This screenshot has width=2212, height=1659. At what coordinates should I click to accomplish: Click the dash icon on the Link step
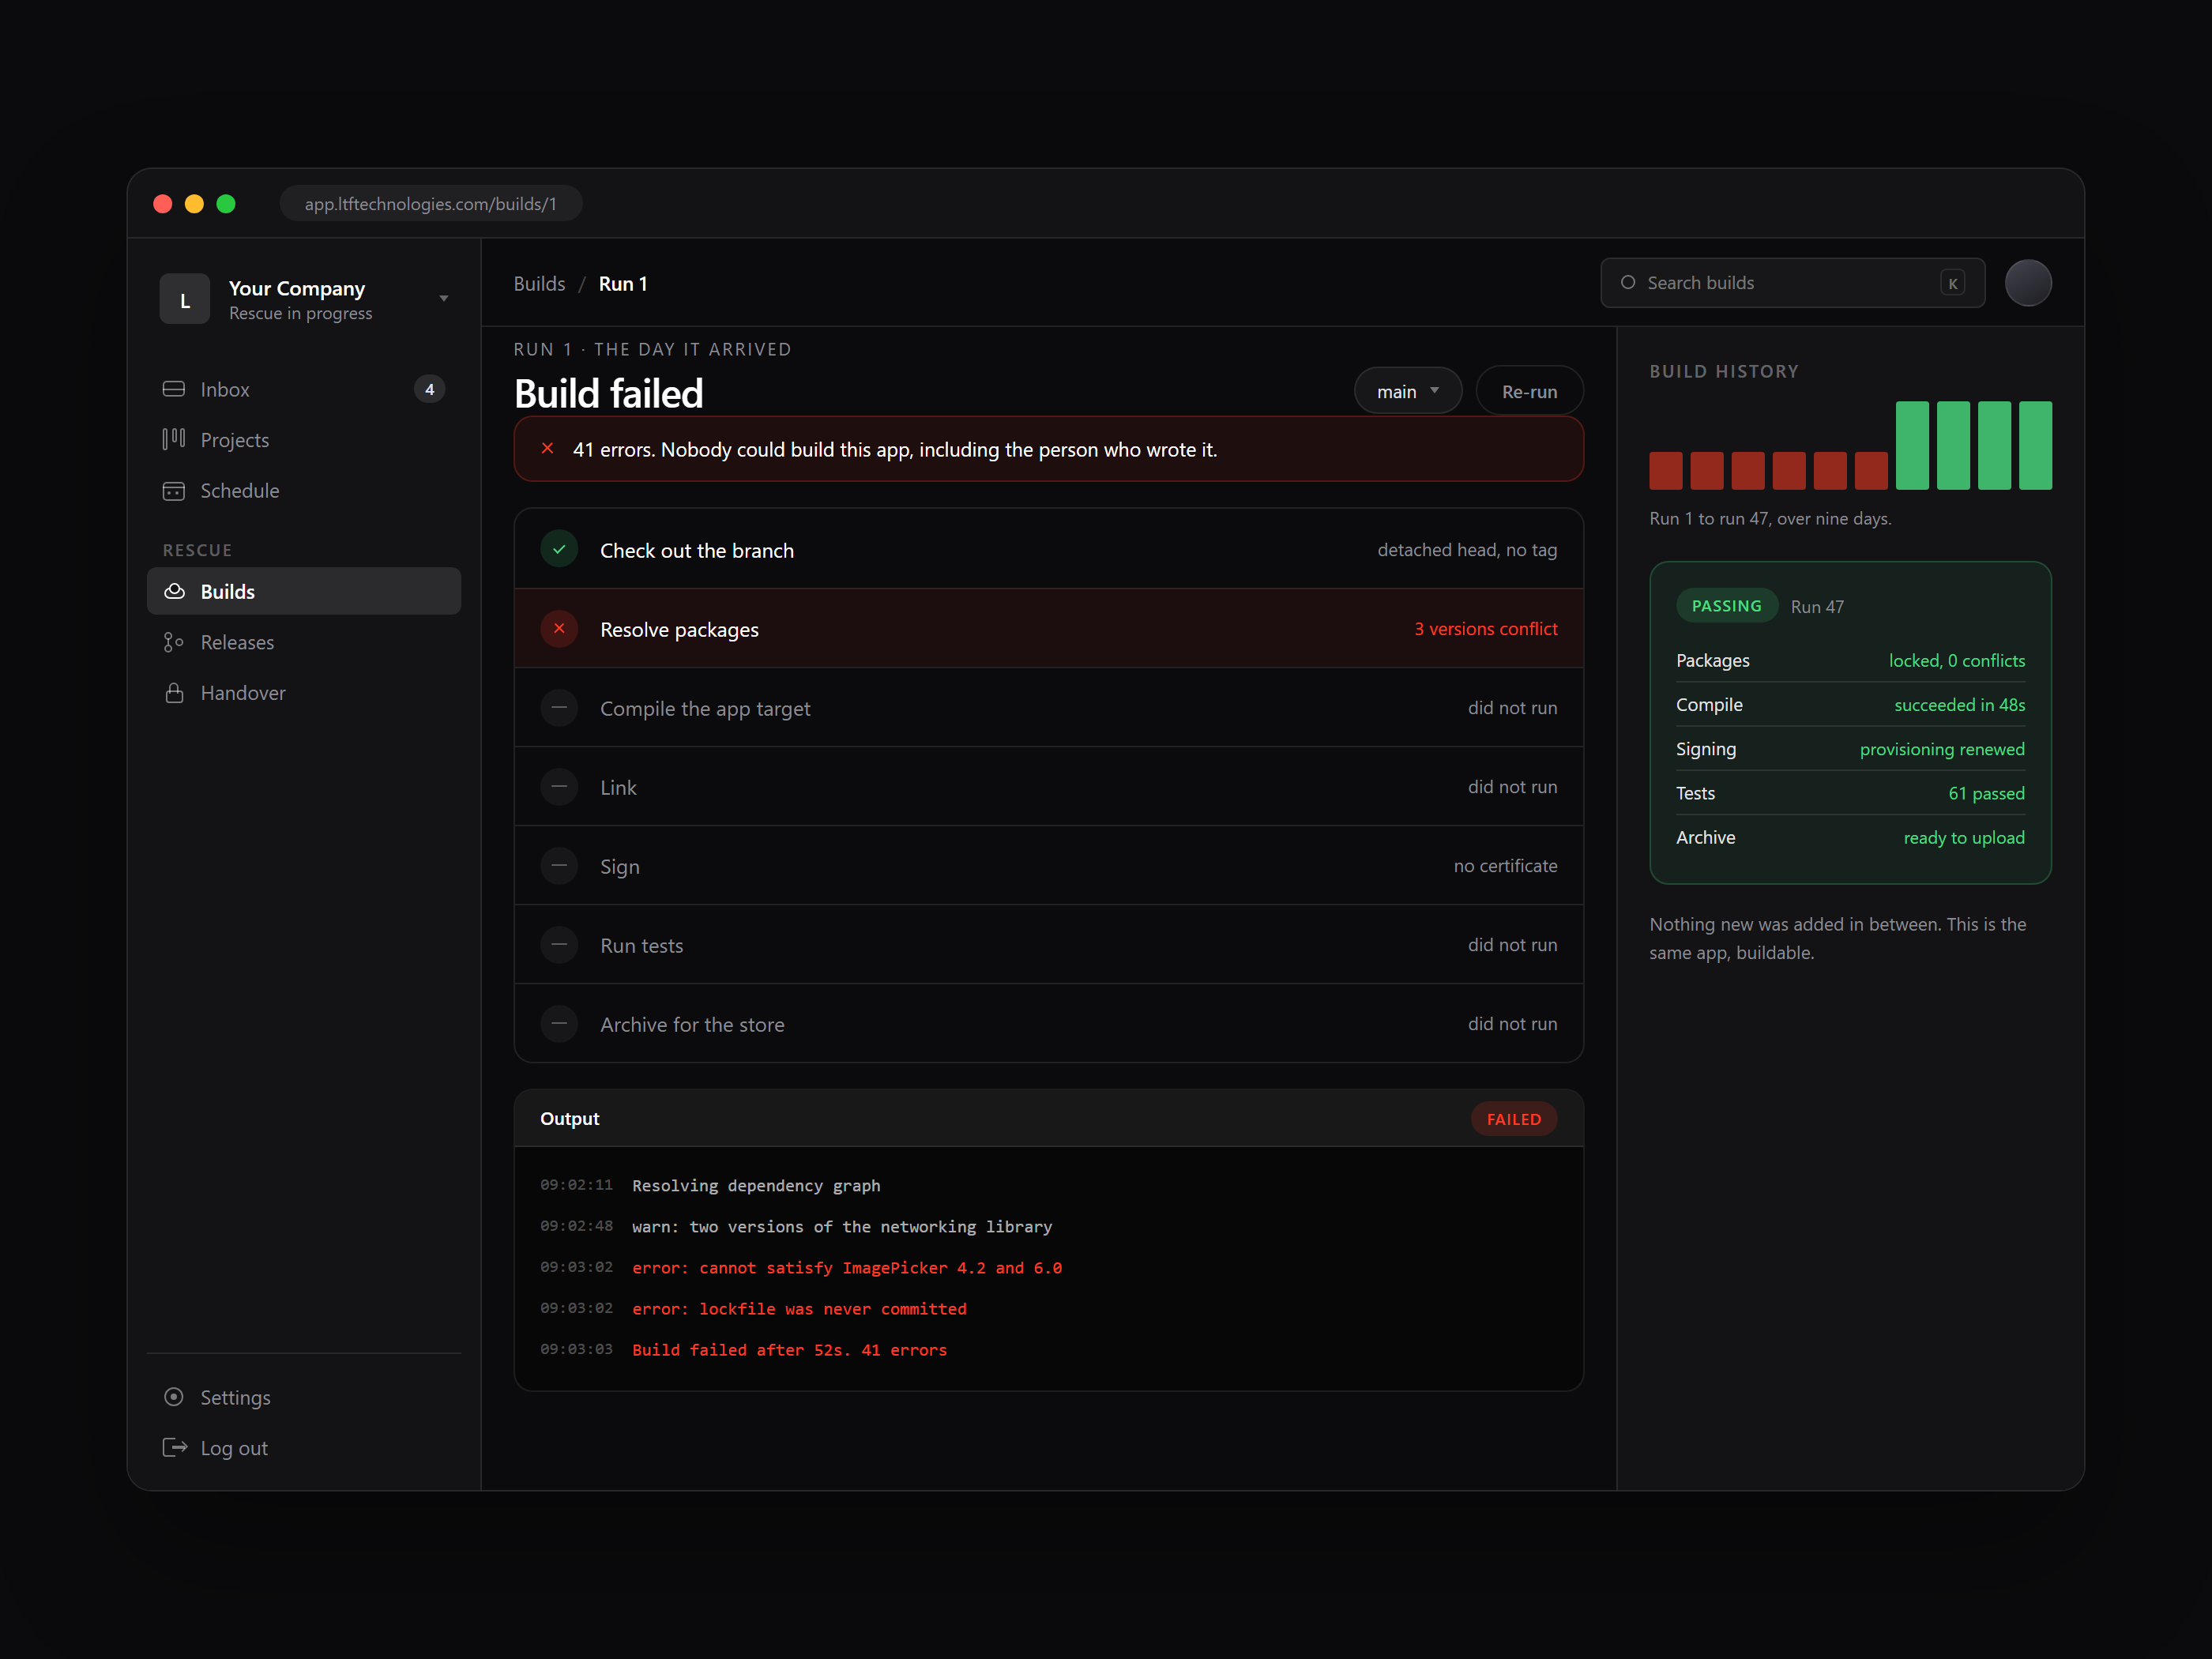[559, 786]
